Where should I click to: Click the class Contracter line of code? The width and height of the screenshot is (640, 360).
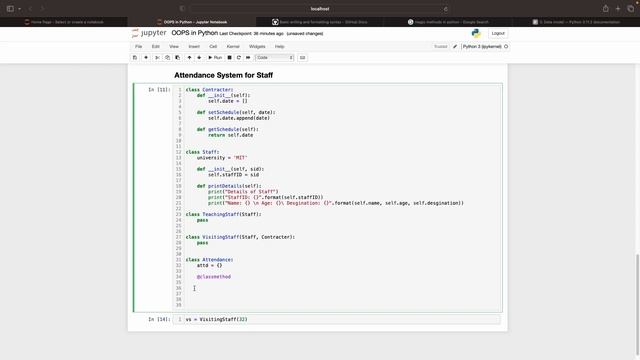point(209,89)
